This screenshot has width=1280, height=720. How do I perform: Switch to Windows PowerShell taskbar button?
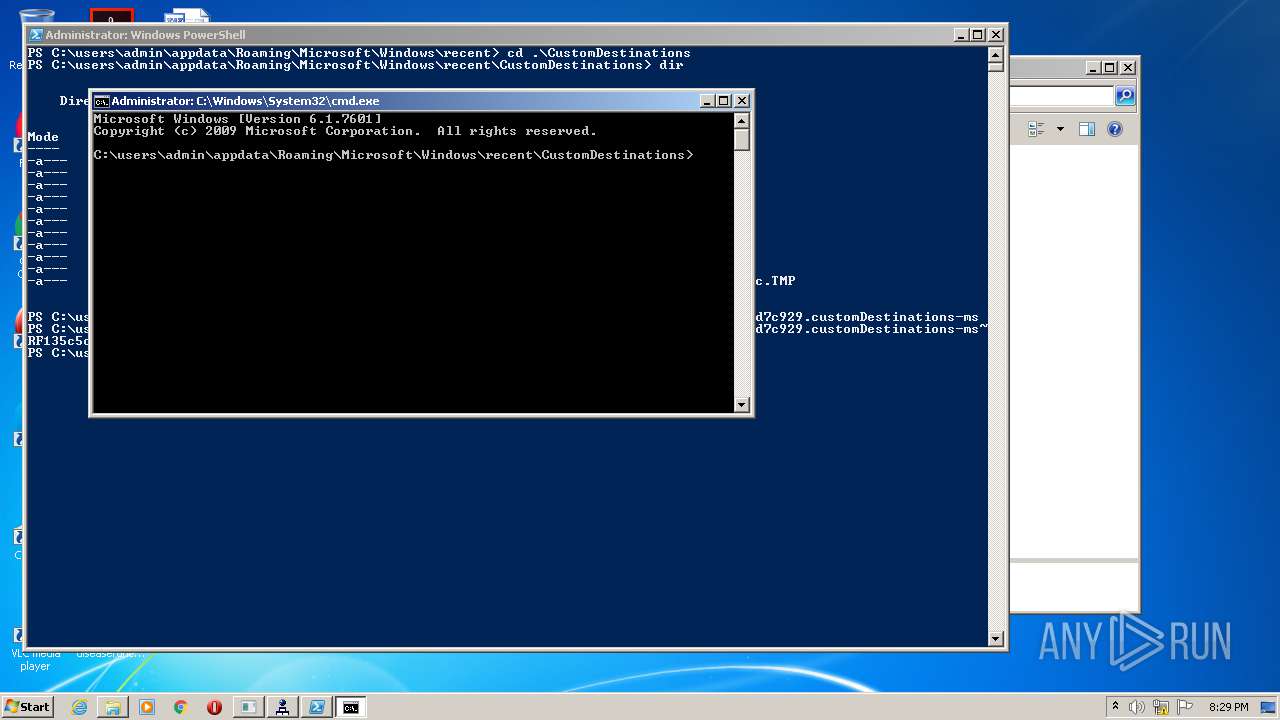(x=316, y=707)
